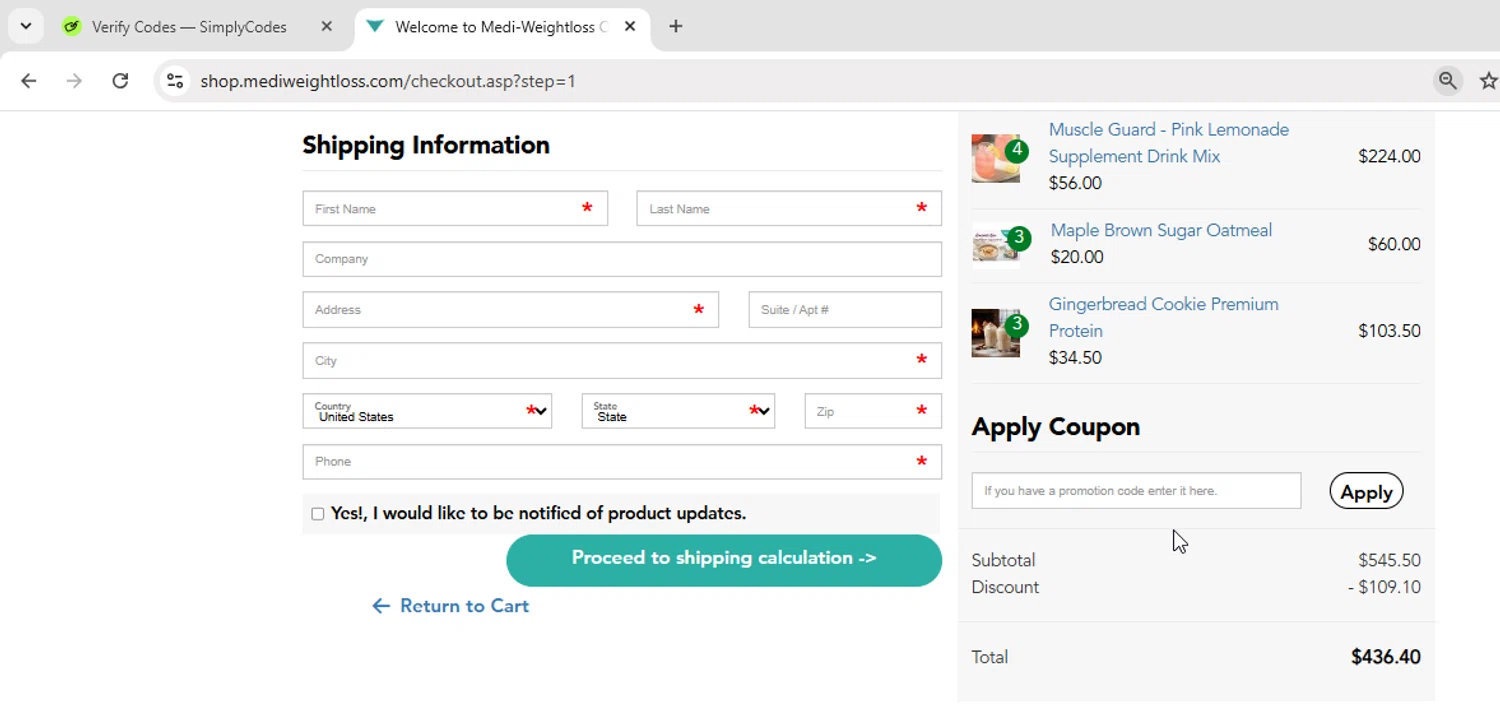Screen dimensions: 1500x716
Task: Click the $103.50 line price
Action: 1389,331
